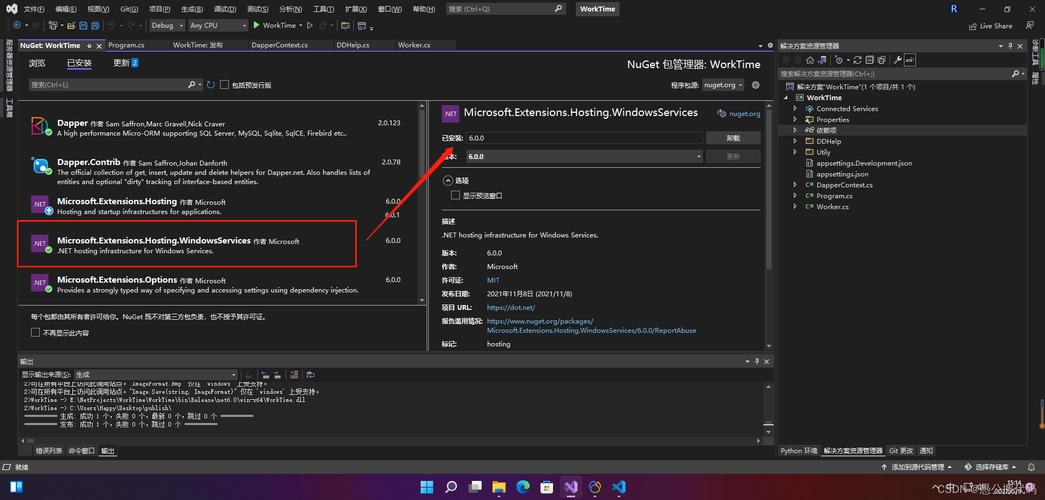Open the MIT license link
The image size is (1045, 500).
click(493, 280)
